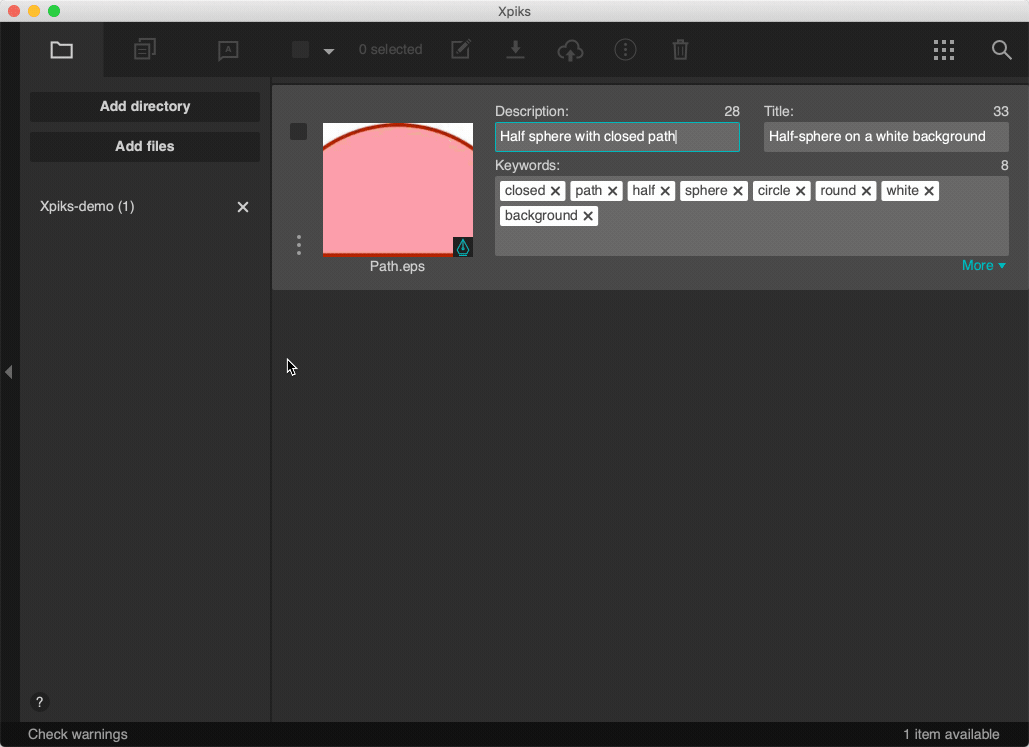The width and height of the screenshot is (1029, 747).
Task: Check the selection box next to Path.eps
Action: point(297,131)
